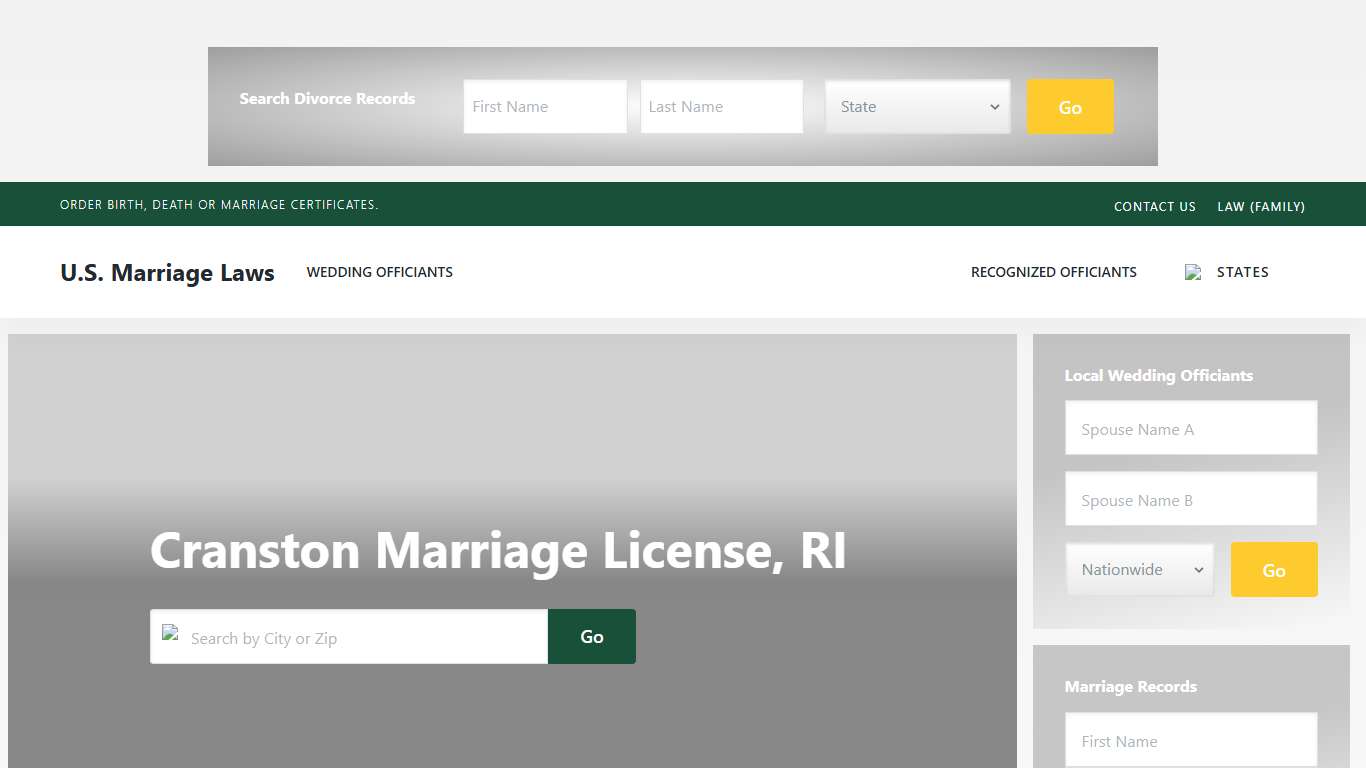Click the First Name divorce search field
This screenshot has height=768, width=1366.
tap(544, 106)
